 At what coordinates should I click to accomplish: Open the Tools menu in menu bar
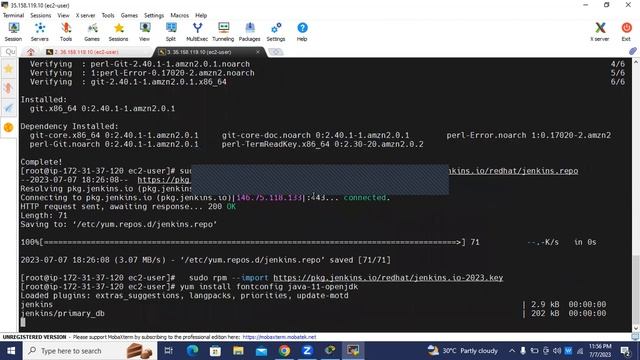tap(108, 15)
